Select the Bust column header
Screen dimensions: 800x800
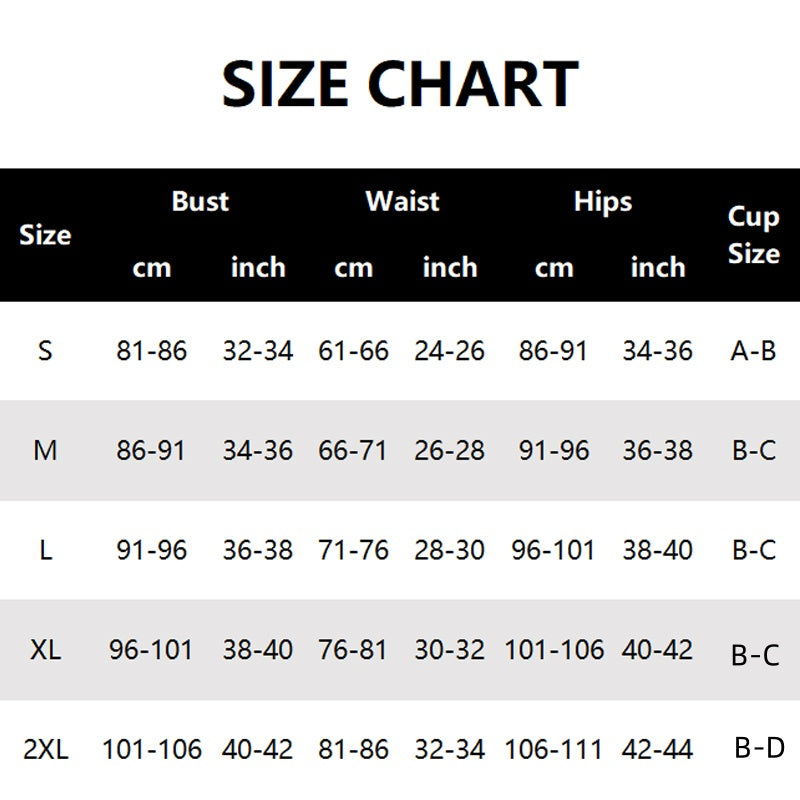[x=201, y=201]
